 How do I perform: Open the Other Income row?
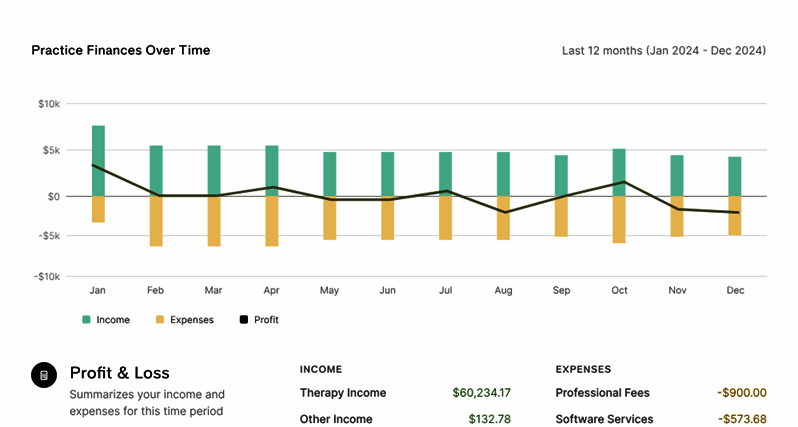[x=336, y=419]
